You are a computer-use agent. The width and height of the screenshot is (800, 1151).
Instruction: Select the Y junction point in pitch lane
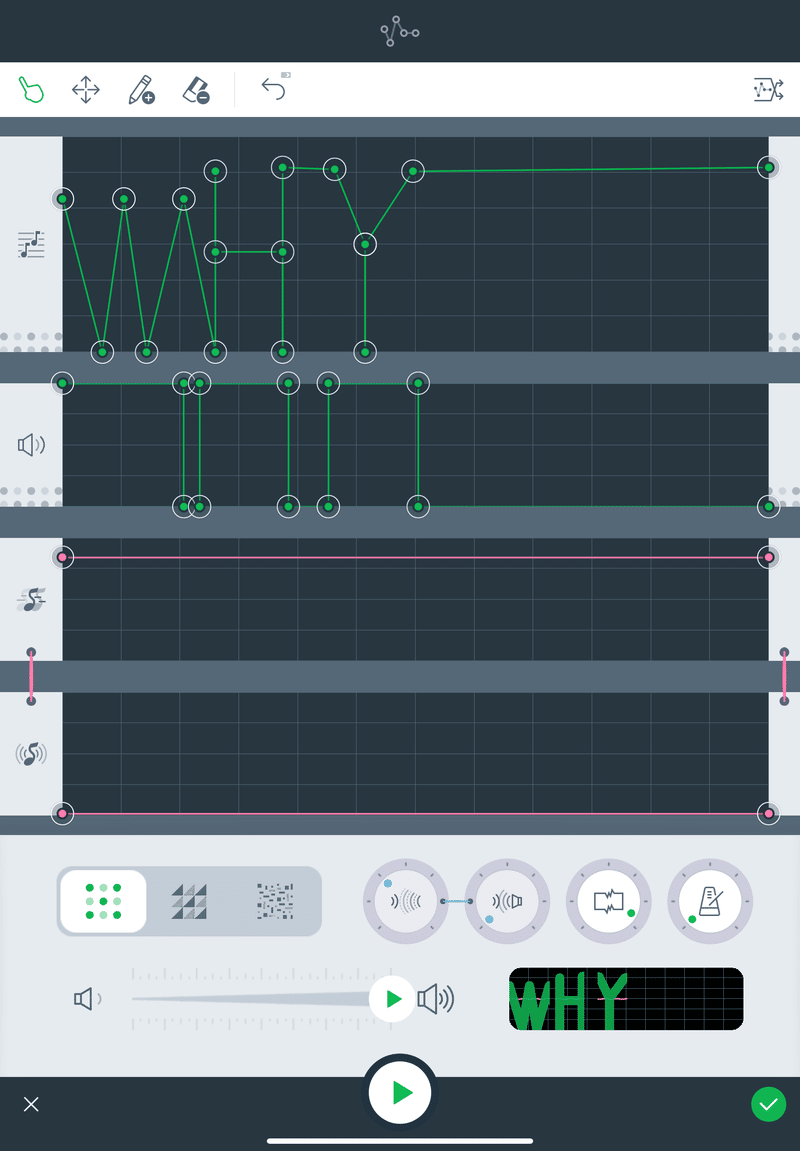tap(365, 244)
